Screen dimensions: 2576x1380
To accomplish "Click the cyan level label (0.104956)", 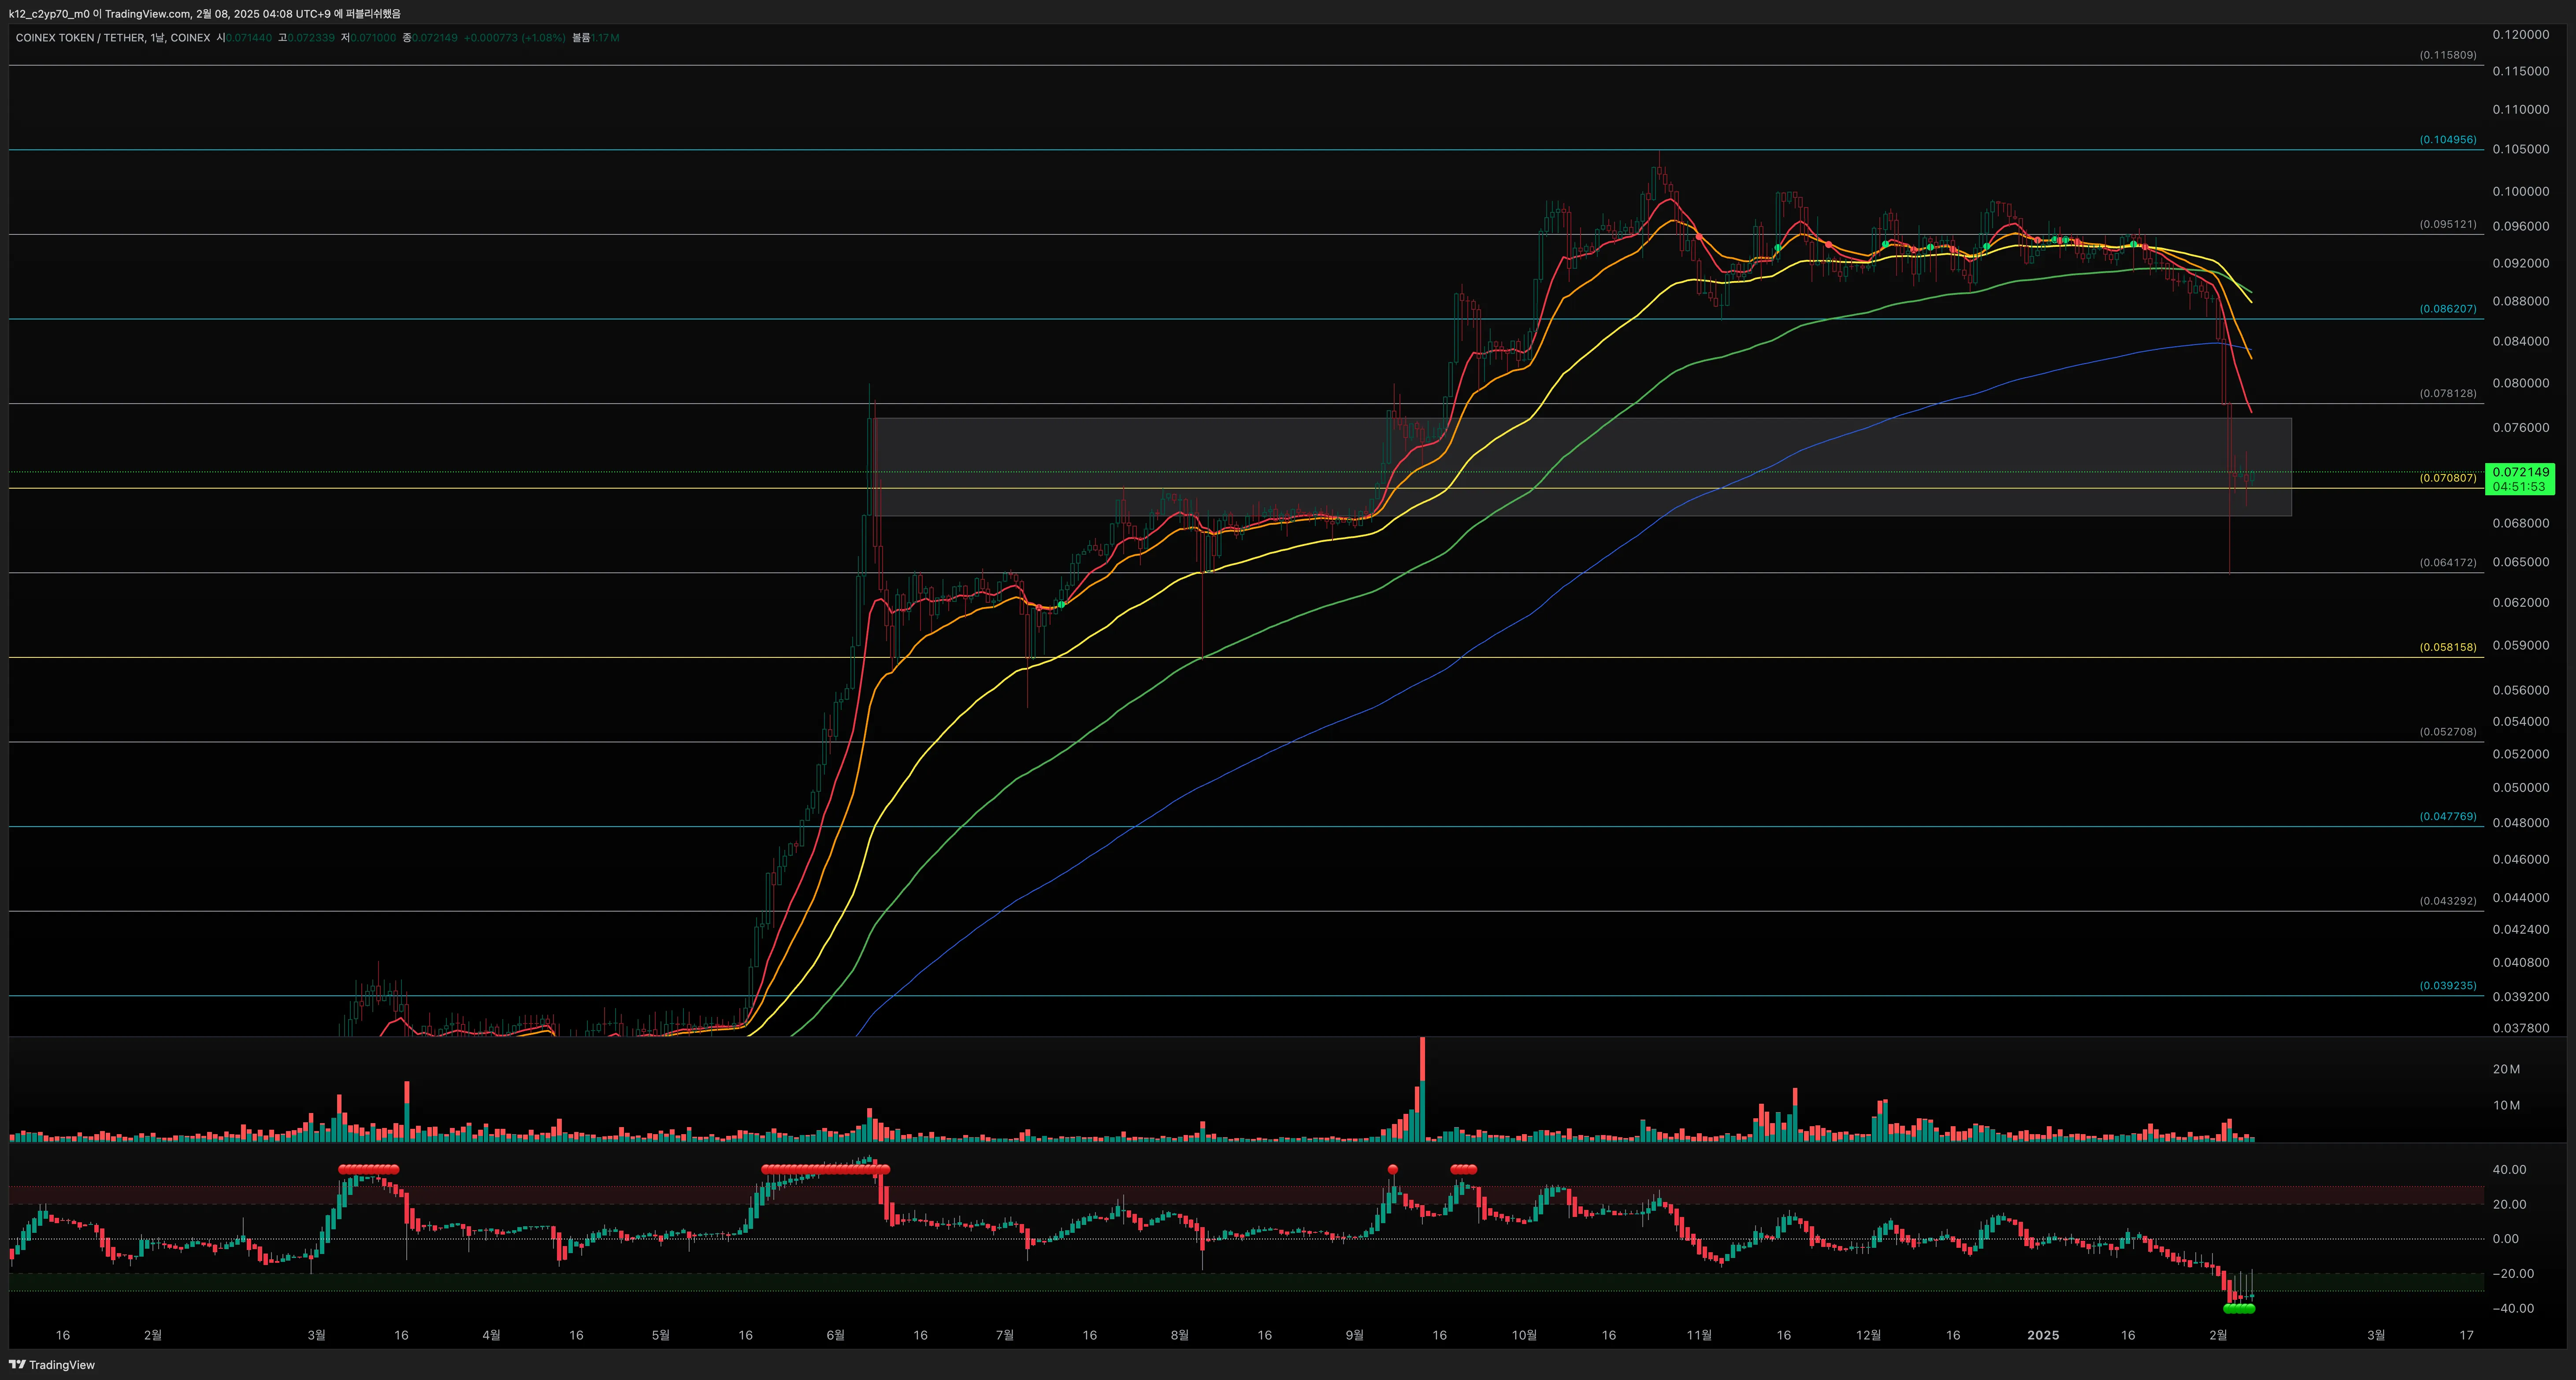I will tap(2448, 140).
